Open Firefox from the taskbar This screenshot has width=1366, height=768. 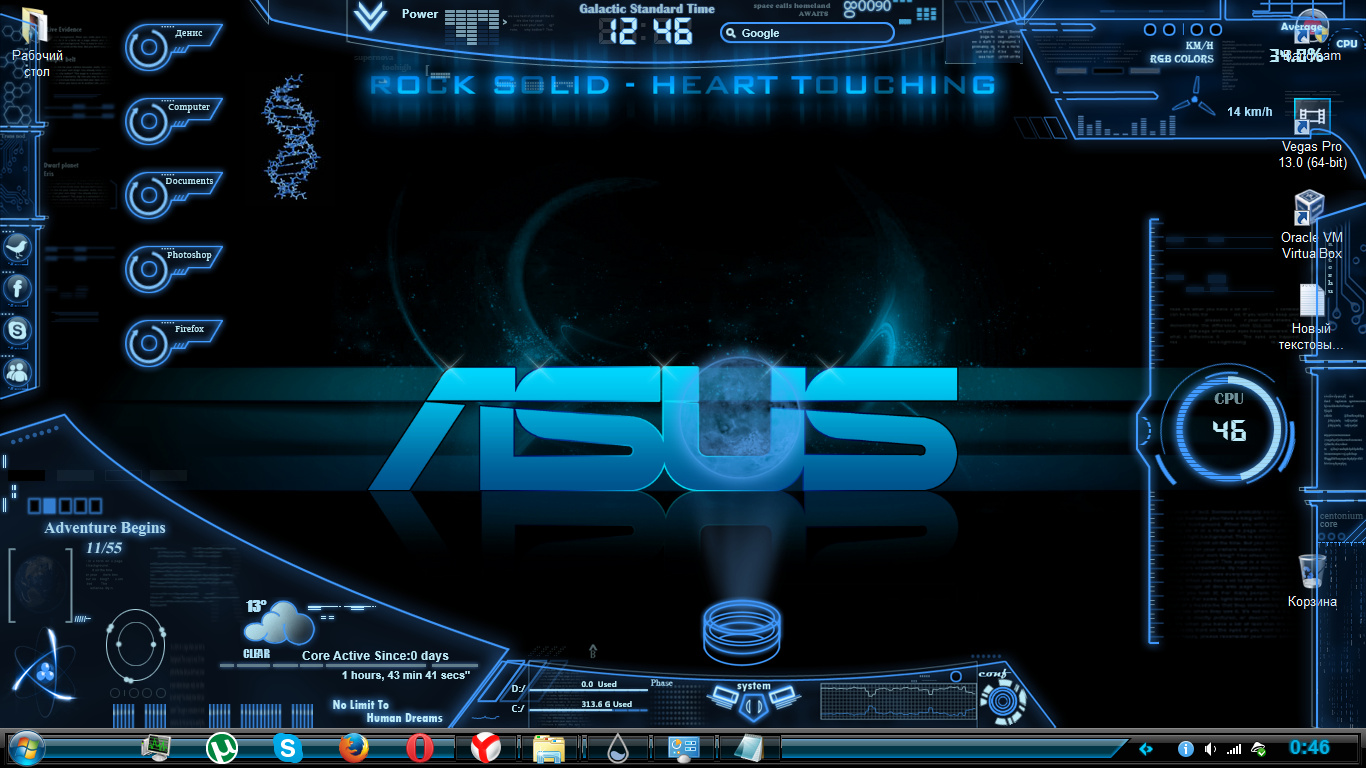click(353, 747)
